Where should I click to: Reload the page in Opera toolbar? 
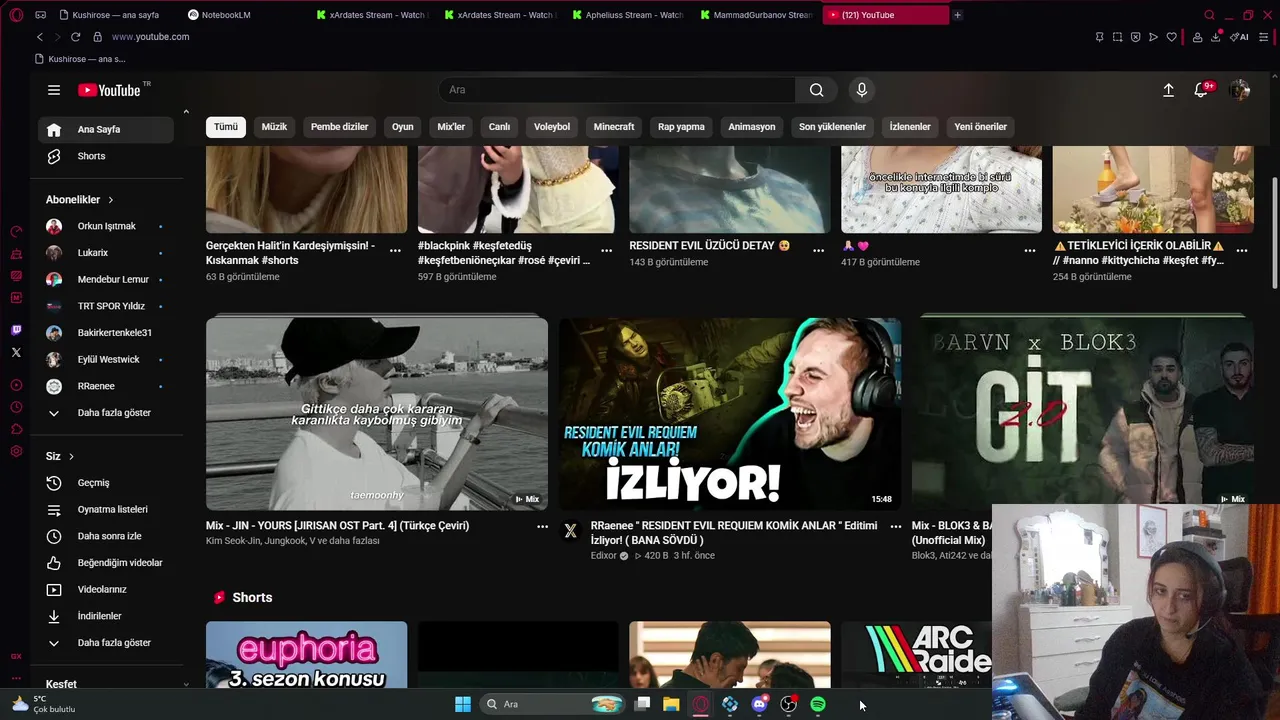(75, 37)
